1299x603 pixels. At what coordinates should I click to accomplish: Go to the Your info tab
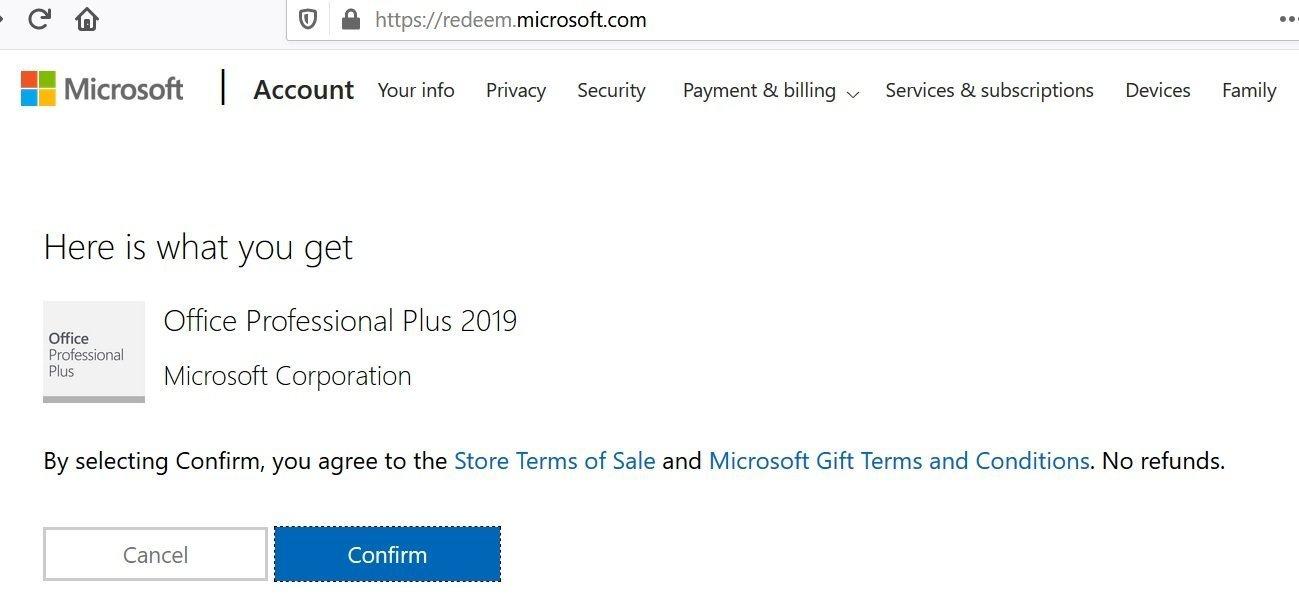pyautogui.click(x=416, y=90)
